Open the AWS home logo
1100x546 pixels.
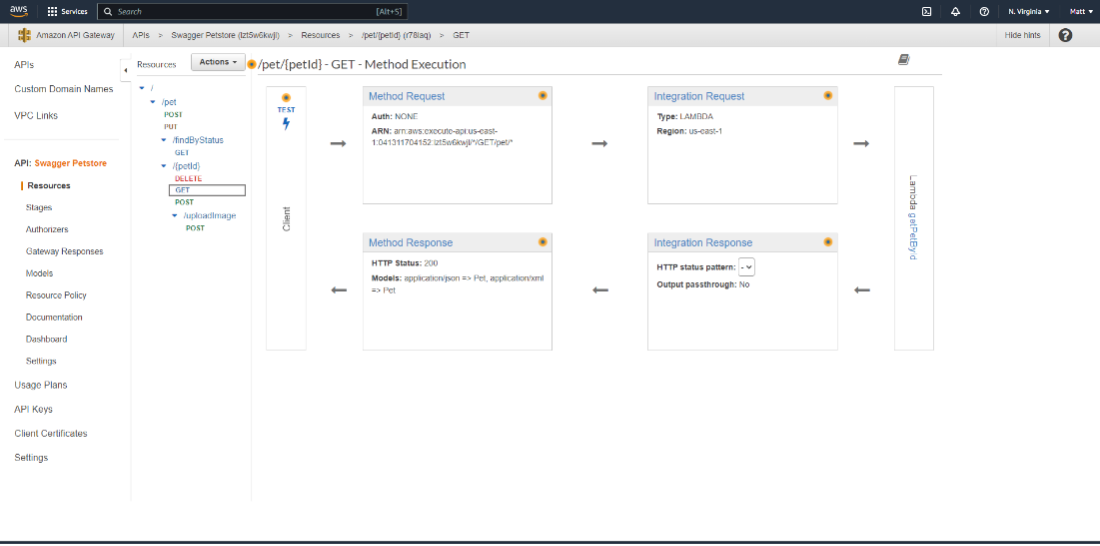click(x=18, y=11)
